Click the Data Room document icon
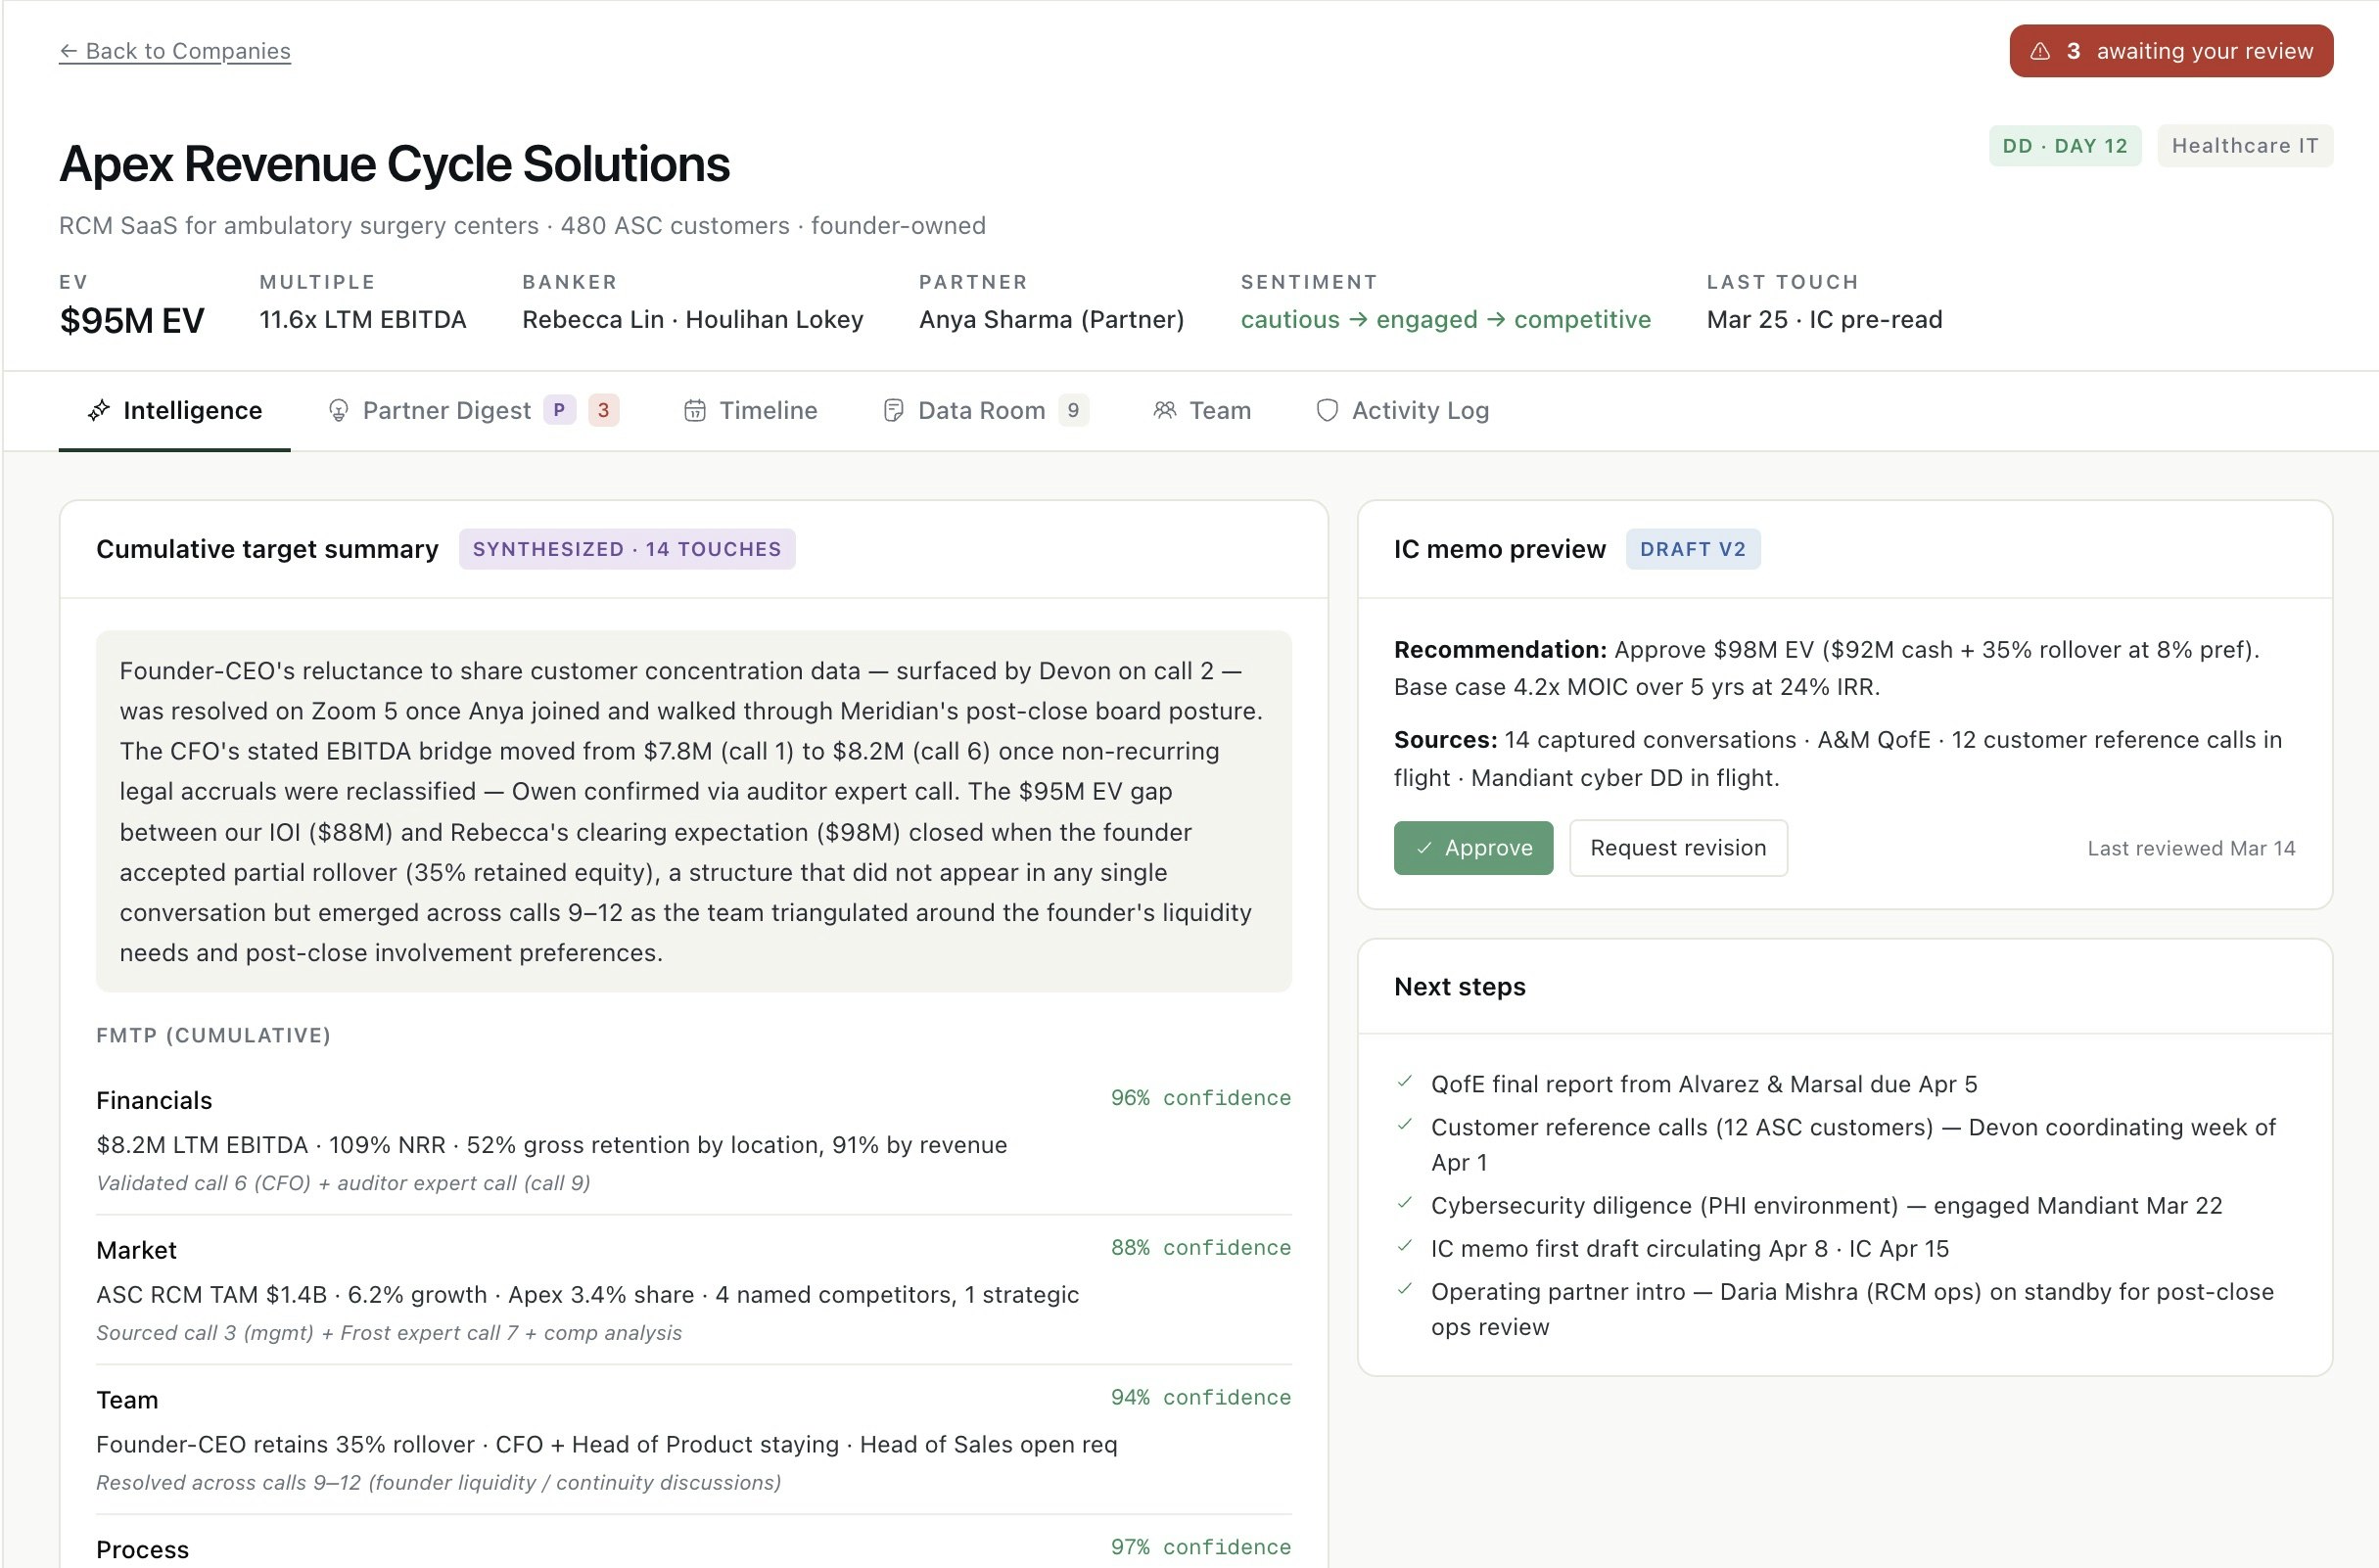This screenshot has width=2379, height=1568. pyautogui.click(x=893, y=410)
